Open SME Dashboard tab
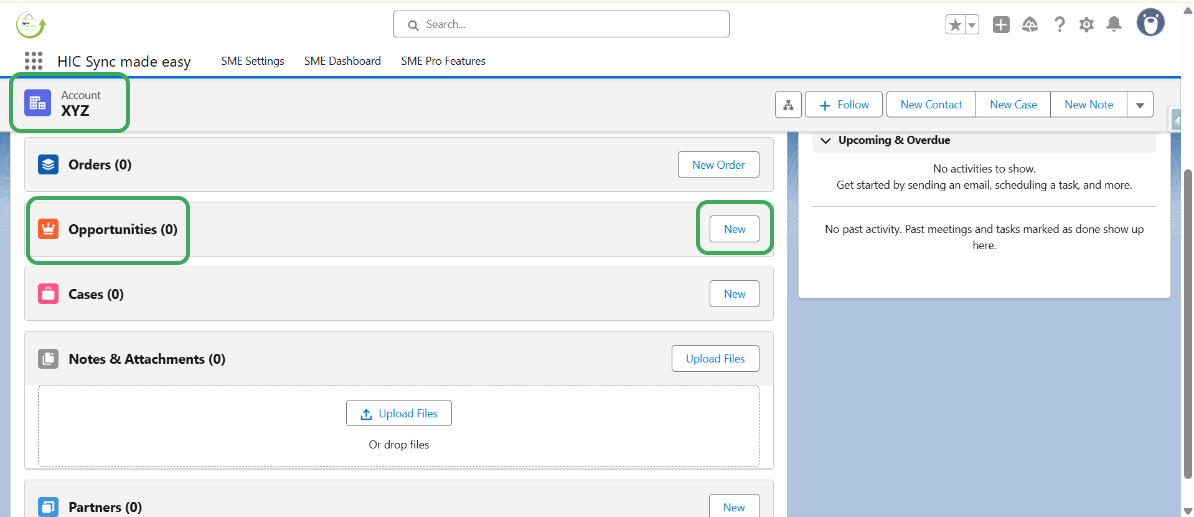 coord(343,61)
